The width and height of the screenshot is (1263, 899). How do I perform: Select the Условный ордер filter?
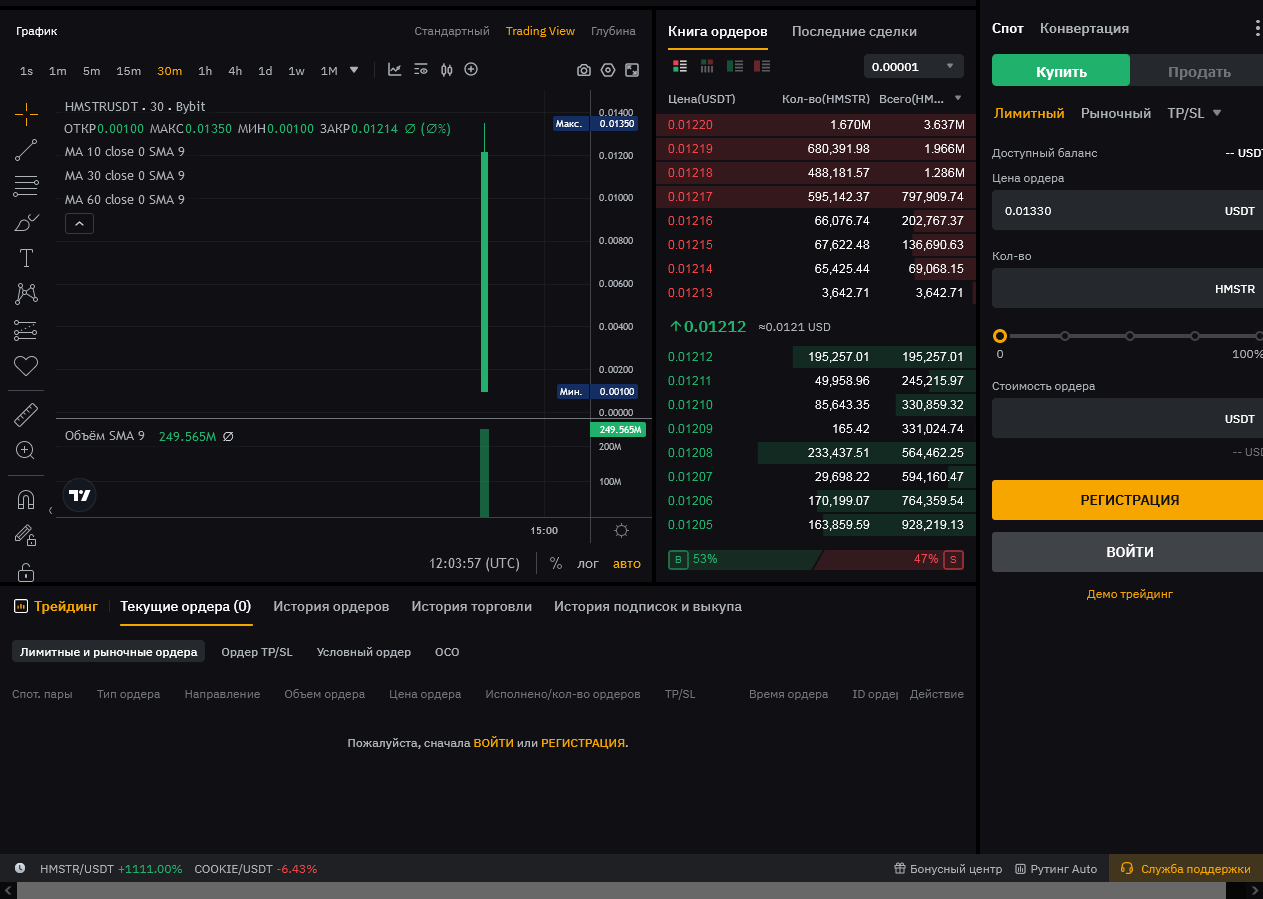tap(364, 652)
